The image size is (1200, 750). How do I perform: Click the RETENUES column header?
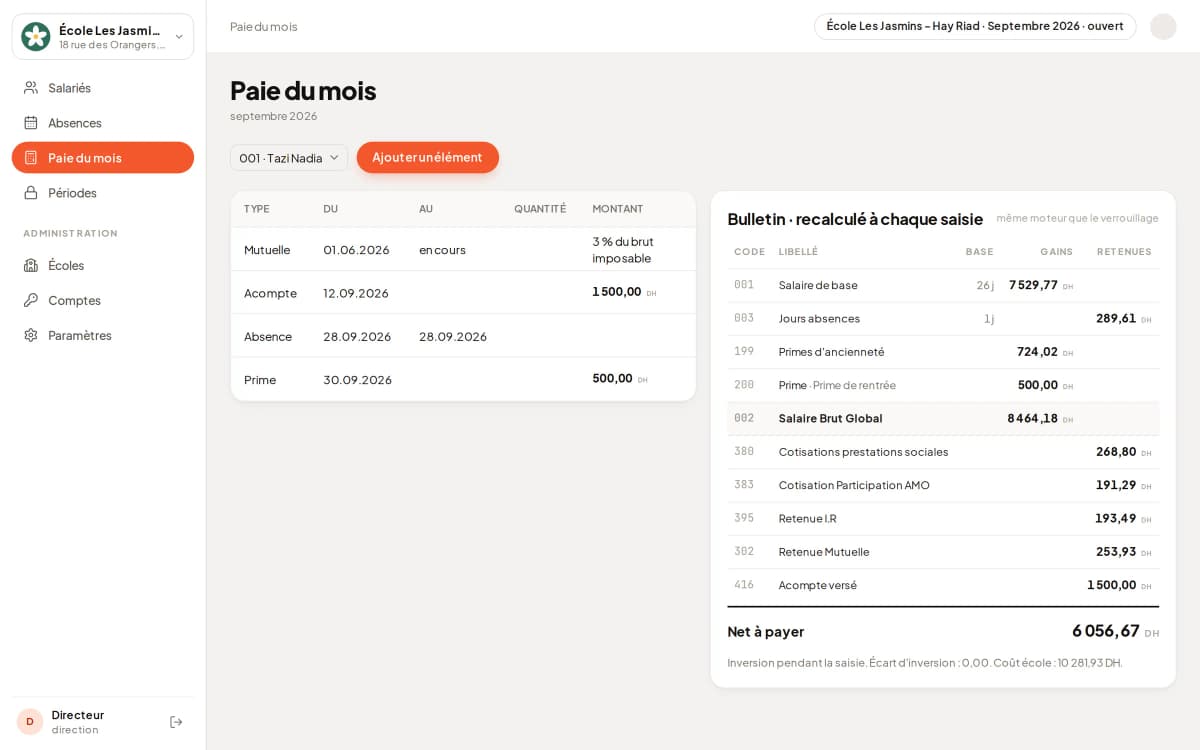[x=1124, y=252]
